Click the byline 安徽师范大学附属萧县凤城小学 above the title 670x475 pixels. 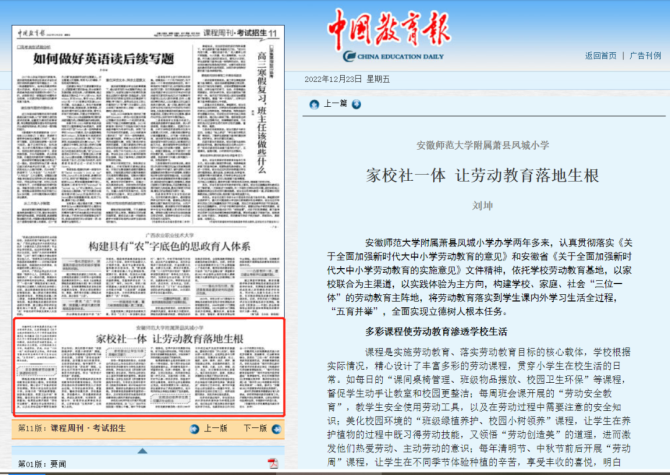point(483,145)
